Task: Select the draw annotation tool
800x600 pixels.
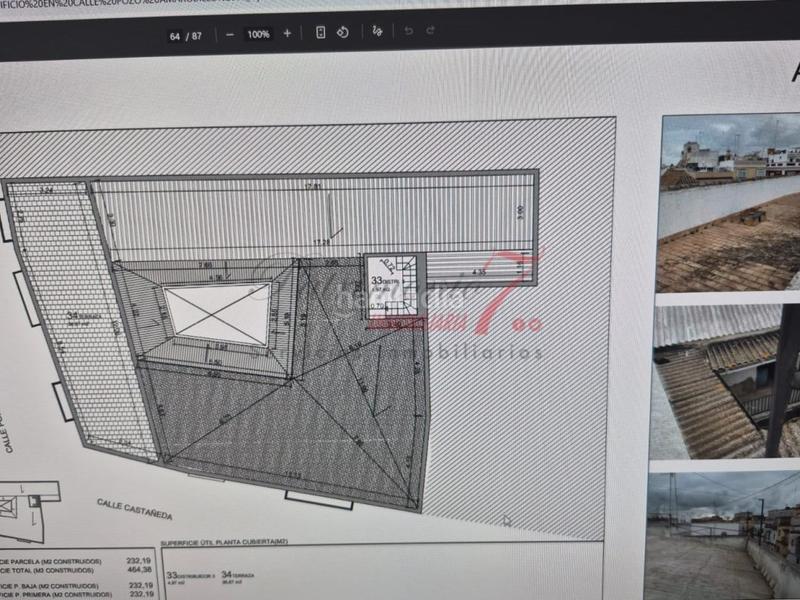Action: (377, 32)
